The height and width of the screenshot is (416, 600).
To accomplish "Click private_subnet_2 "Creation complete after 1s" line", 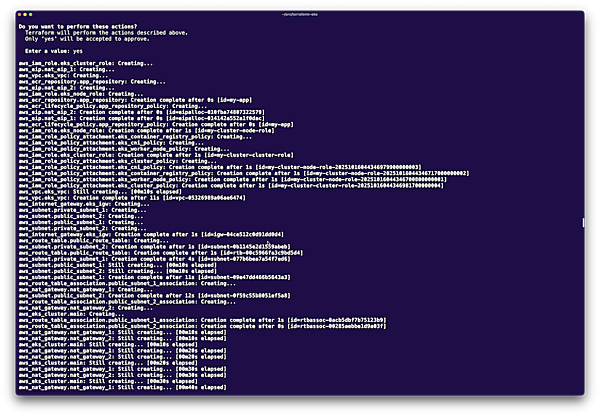I will tap(155, 247).
